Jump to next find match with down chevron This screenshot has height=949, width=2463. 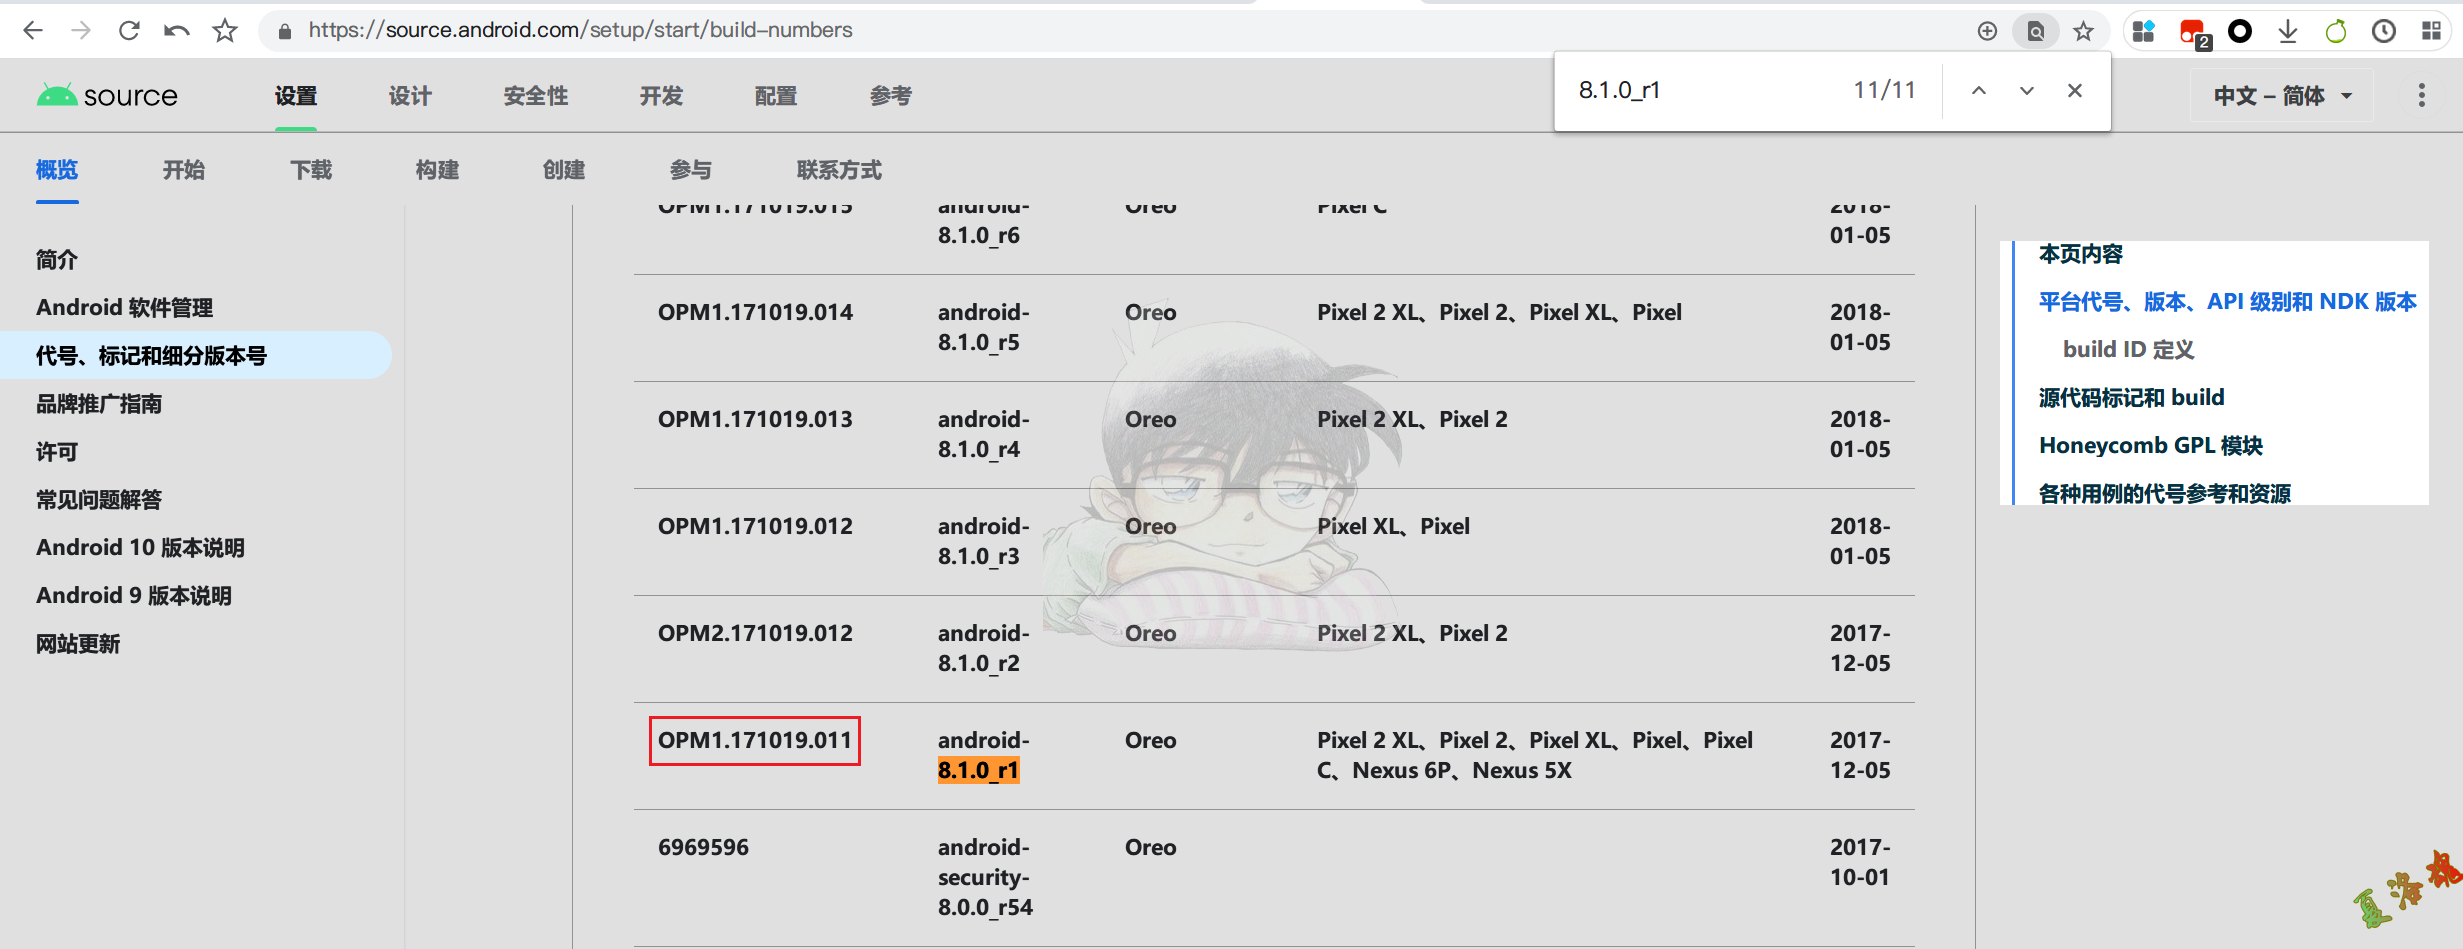click(2026, 91)
